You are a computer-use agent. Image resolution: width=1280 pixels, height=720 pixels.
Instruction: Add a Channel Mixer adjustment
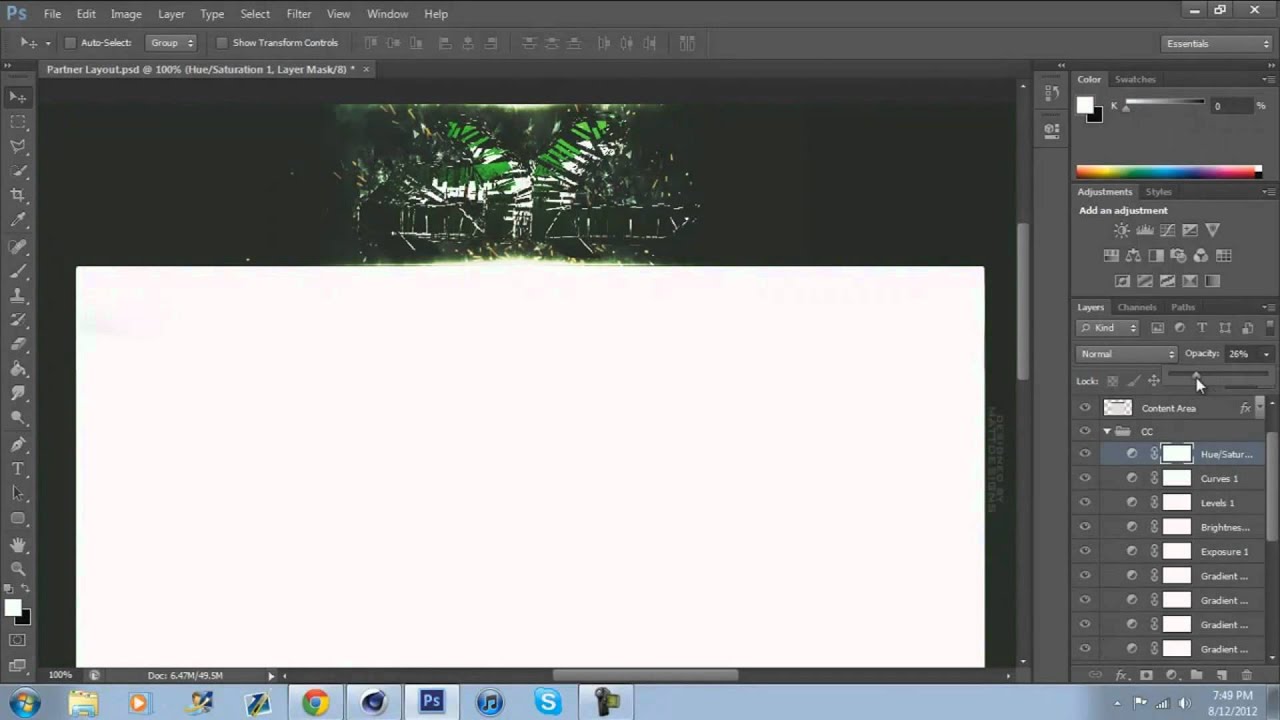[x=1201, y=256]
